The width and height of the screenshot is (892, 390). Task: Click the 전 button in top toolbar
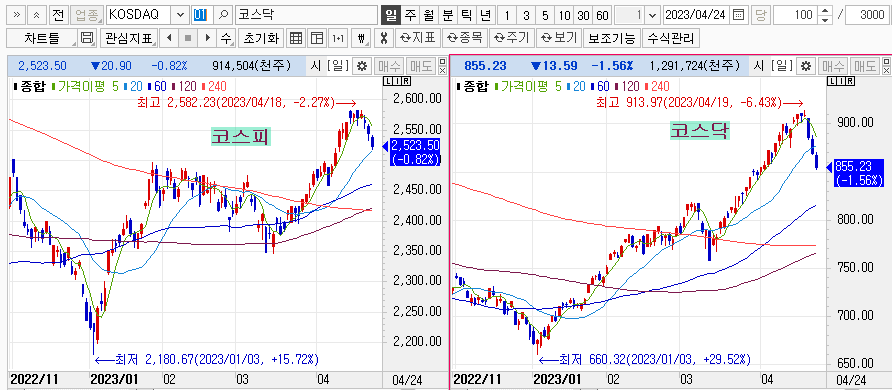[x=58, y=15]
